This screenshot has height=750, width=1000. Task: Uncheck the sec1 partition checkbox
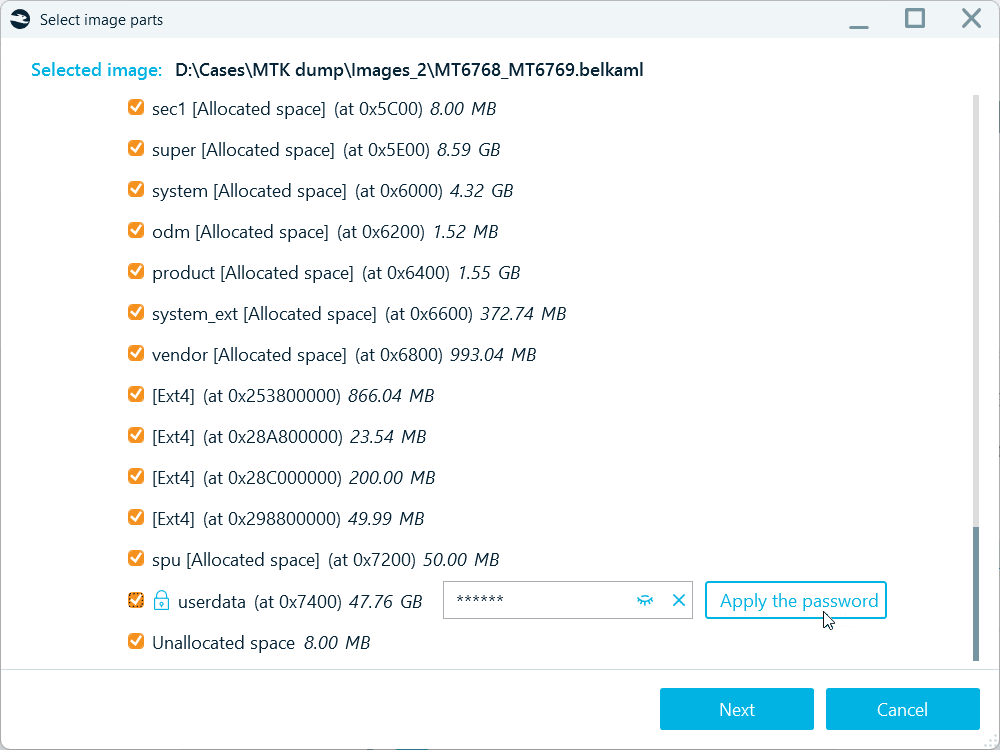(136, 107)
